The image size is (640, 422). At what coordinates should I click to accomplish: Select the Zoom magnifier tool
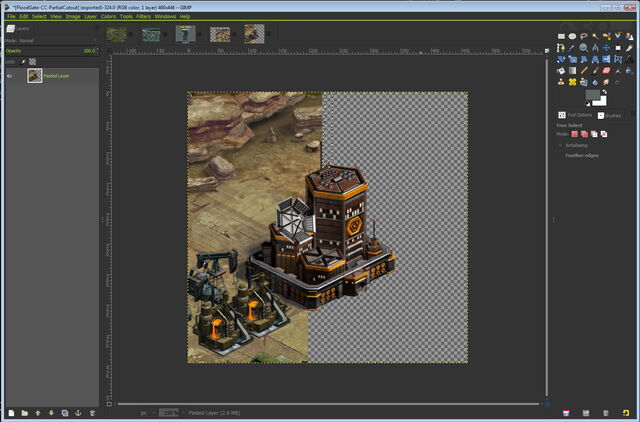(x=584, y=48)
